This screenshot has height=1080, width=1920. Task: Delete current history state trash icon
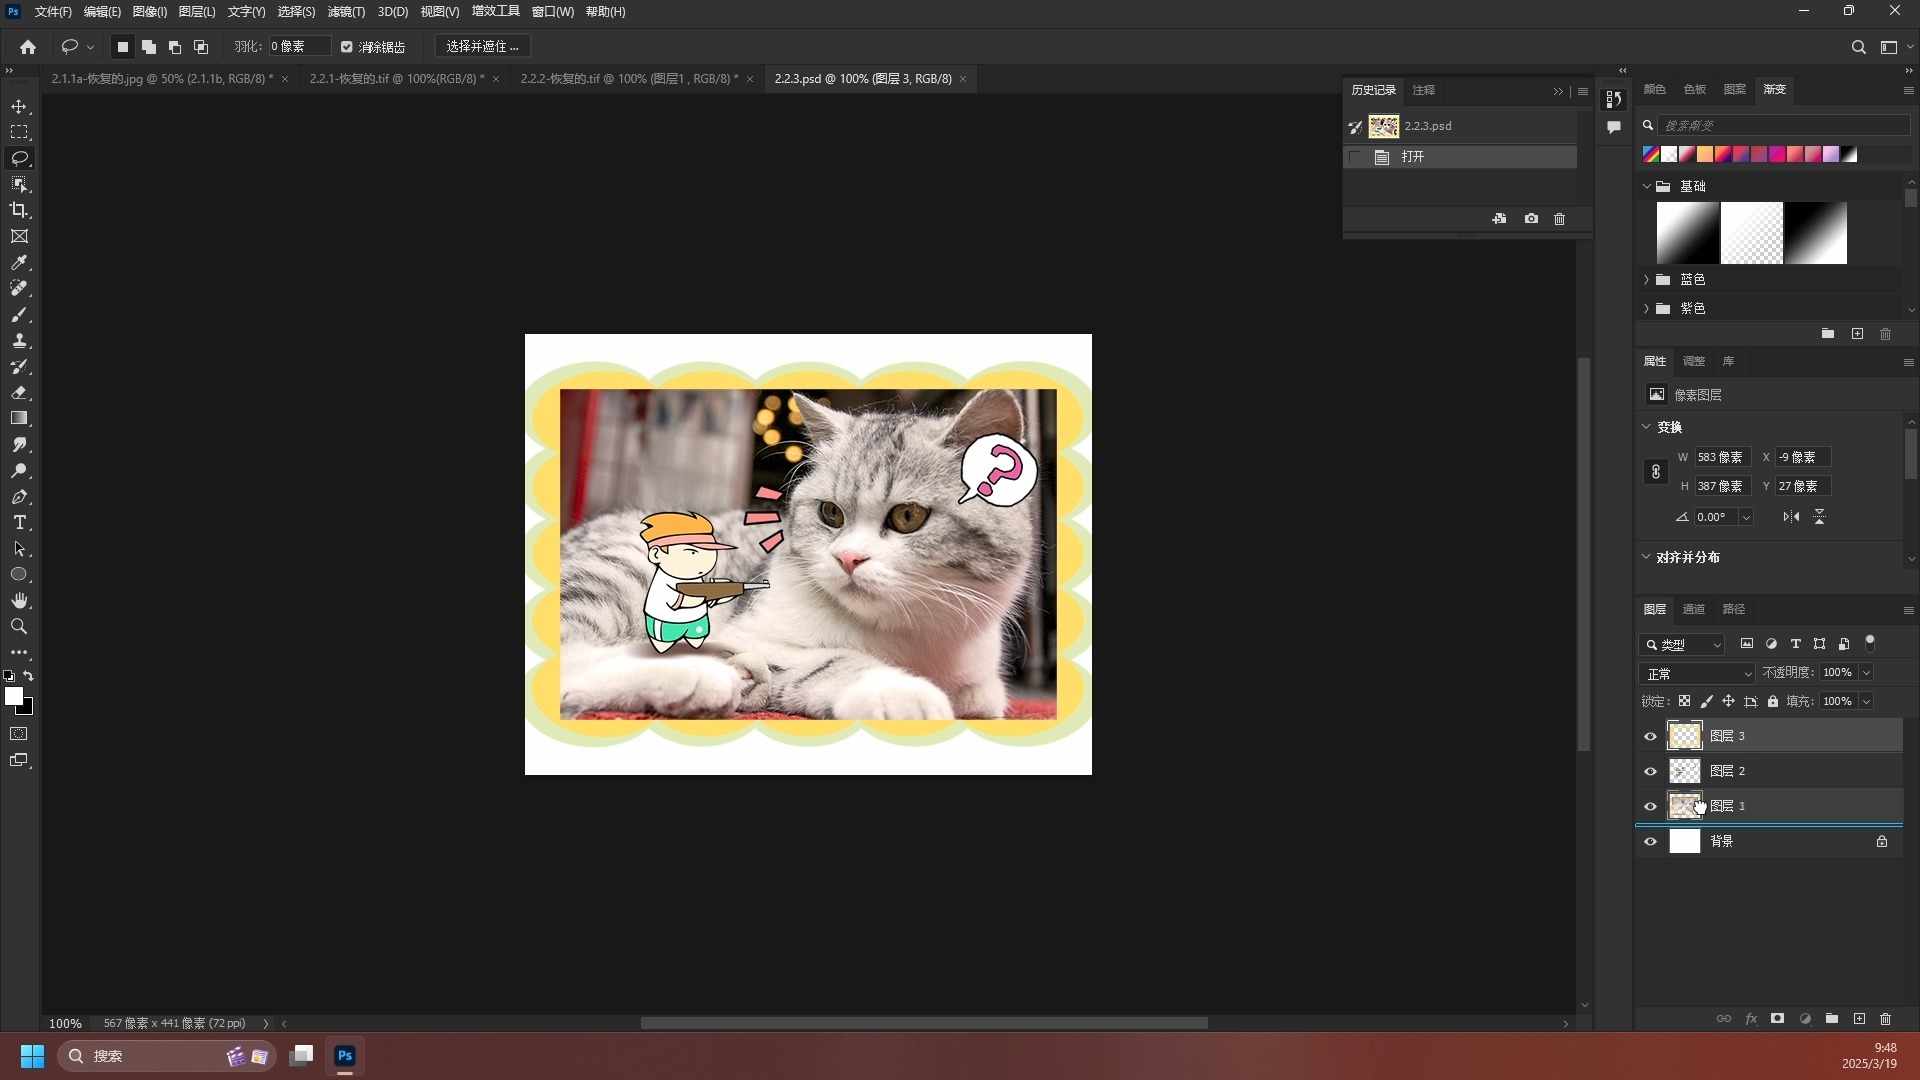(x=1559, y=218)
